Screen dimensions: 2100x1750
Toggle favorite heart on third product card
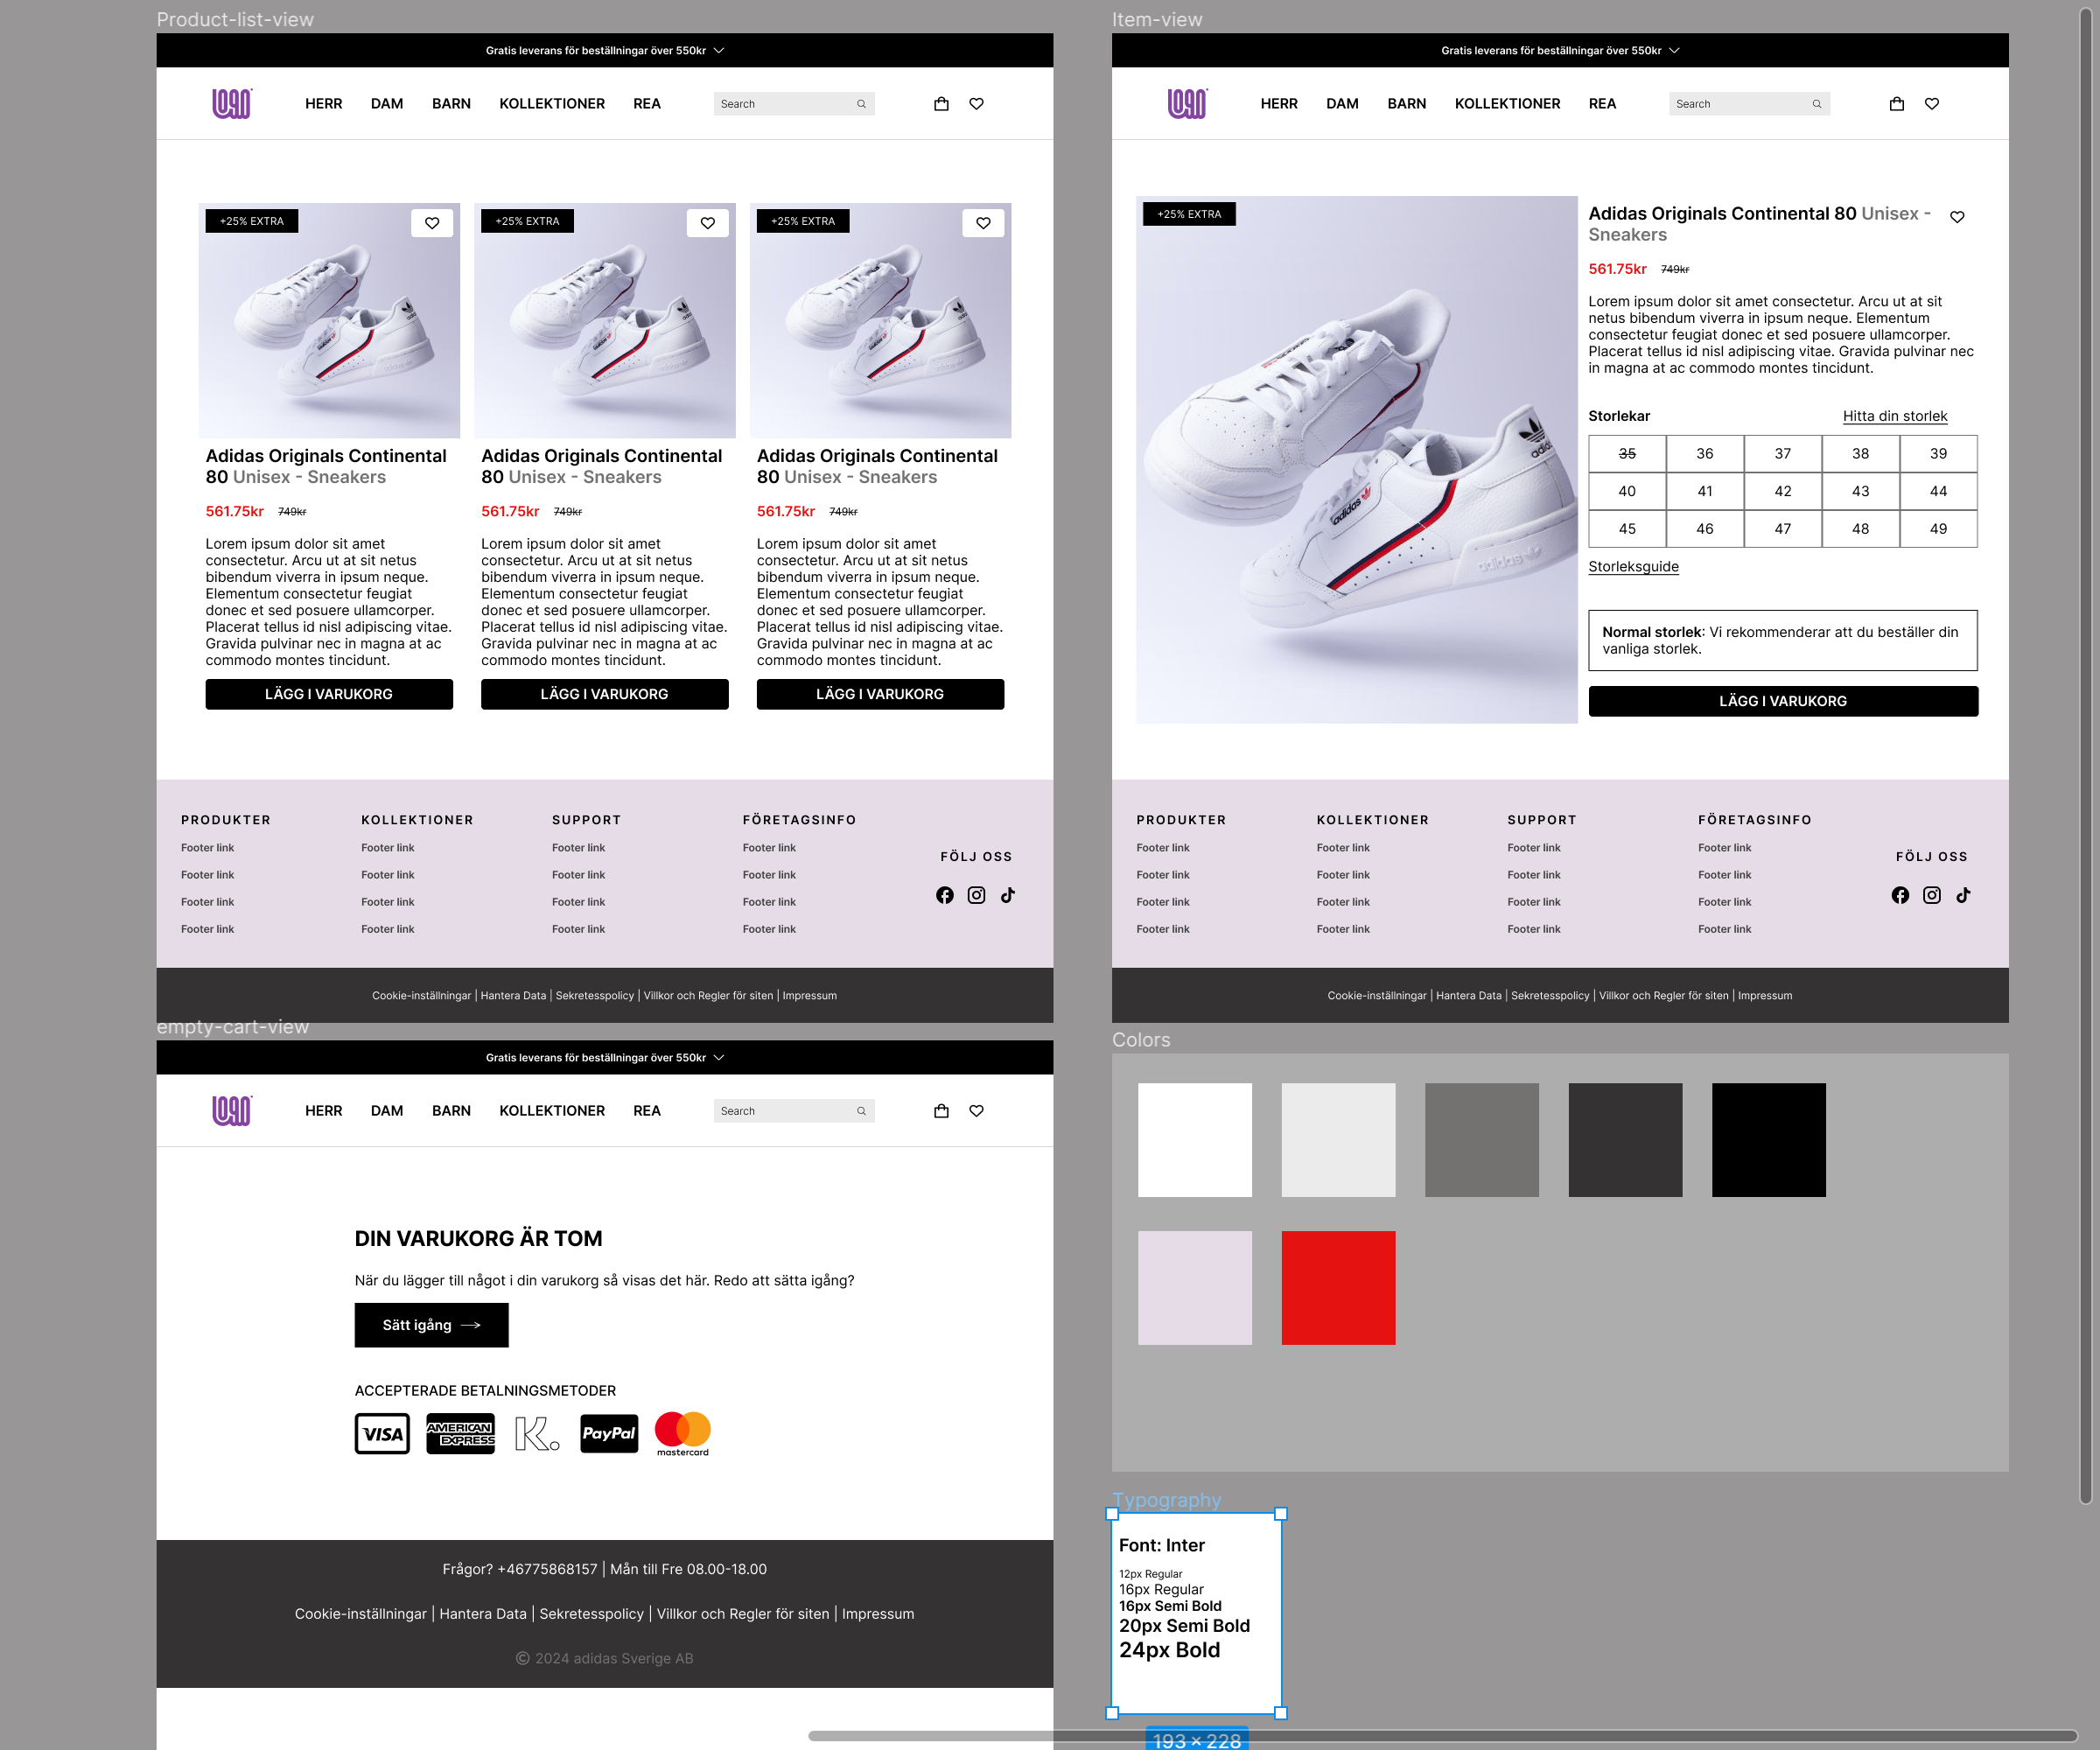(983, 223)
